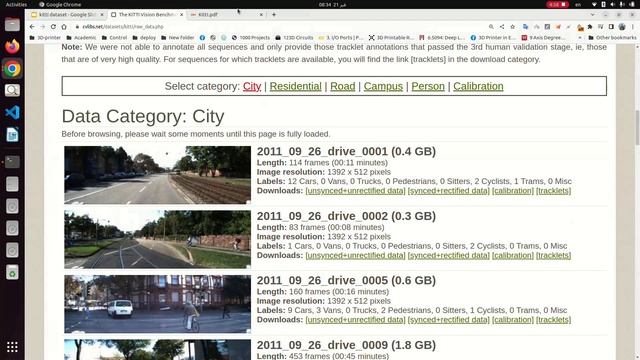Switch to the KITTI.pdf tab
This screenshot has width=640, height=360.
pyautogui.click(x=227, y=14)
